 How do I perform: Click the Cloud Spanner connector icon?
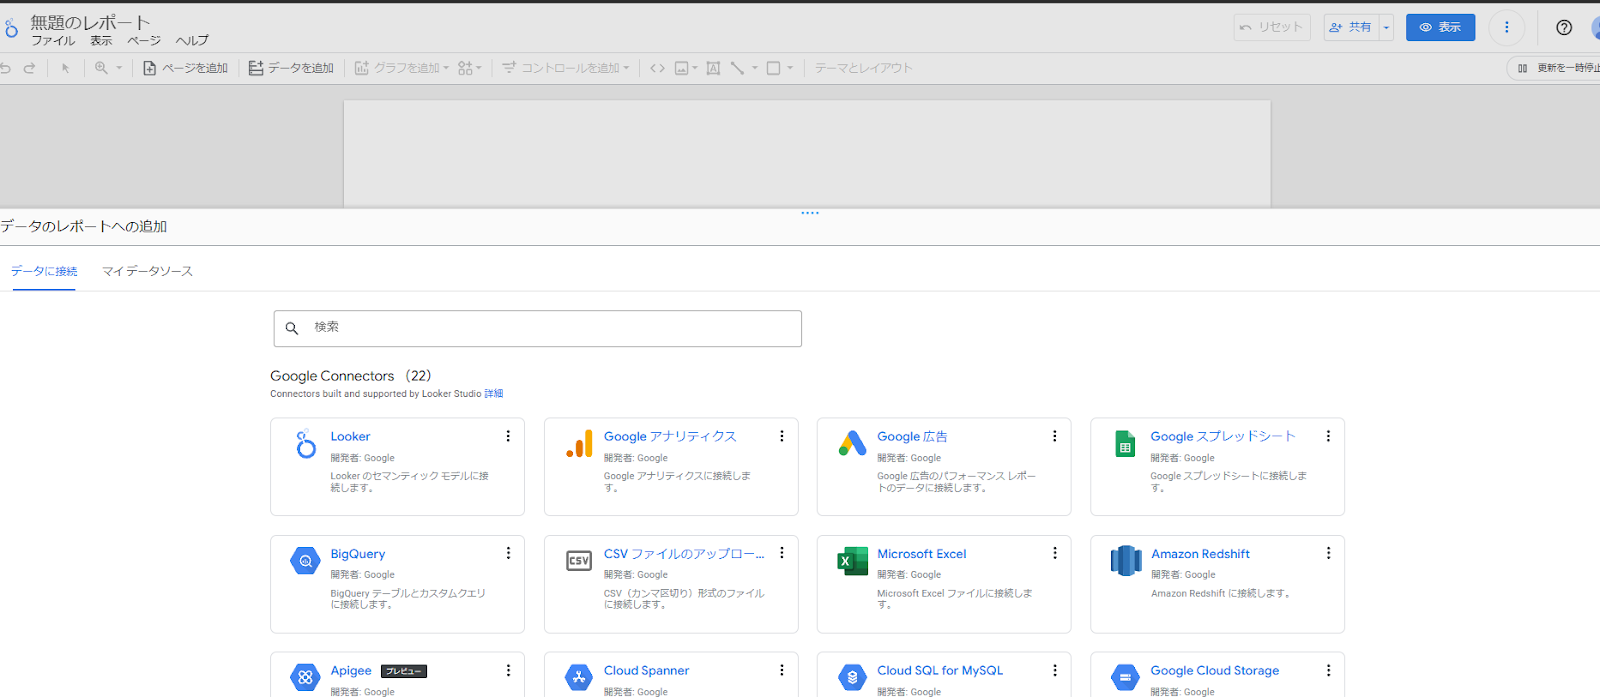(x=579, y=677)
